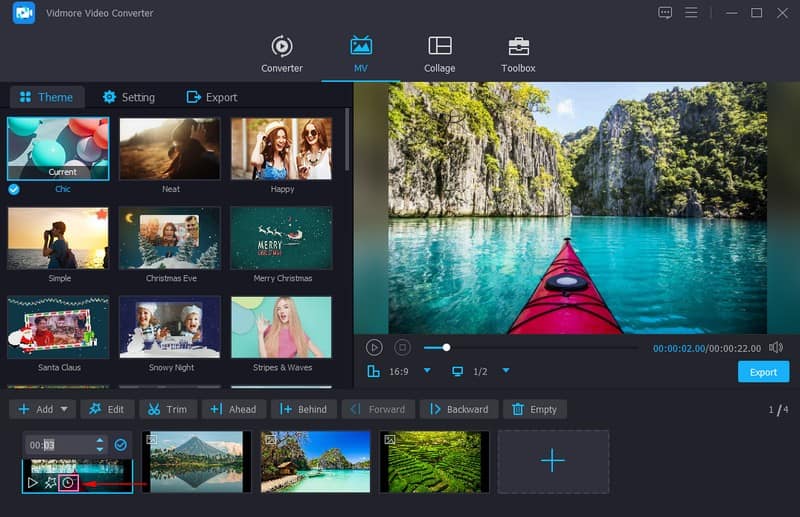
Task: Open the 1/2 screen display dropdown
Action: (506, 371)
